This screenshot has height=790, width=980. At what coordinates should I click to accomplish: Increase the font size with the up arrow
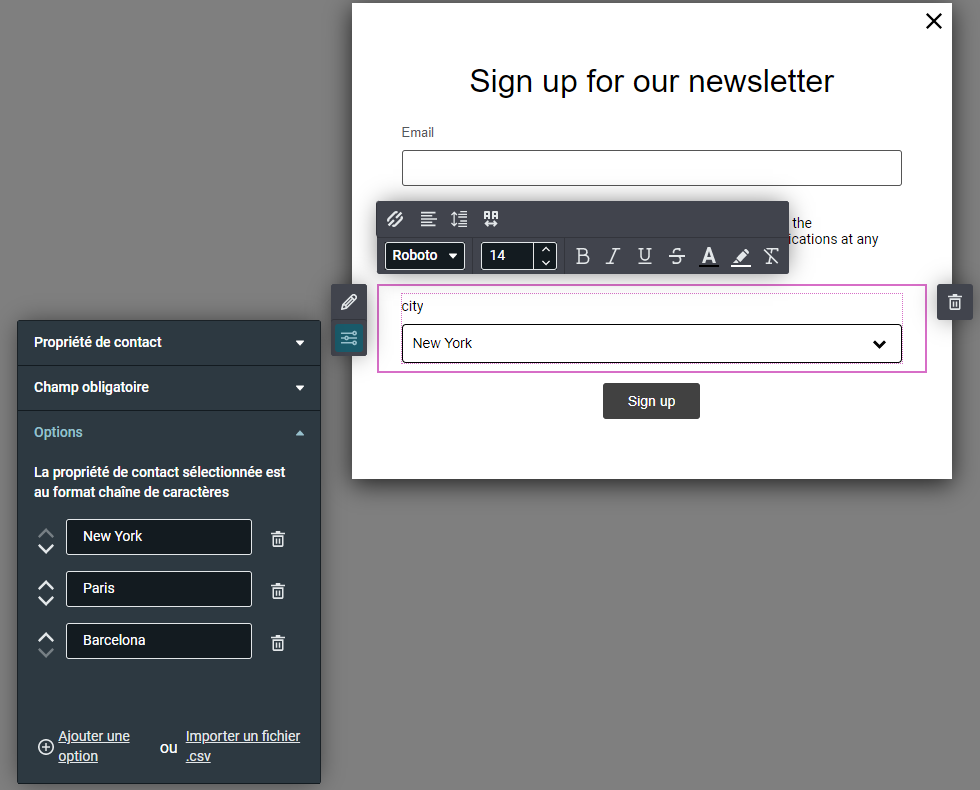point(546,249)
